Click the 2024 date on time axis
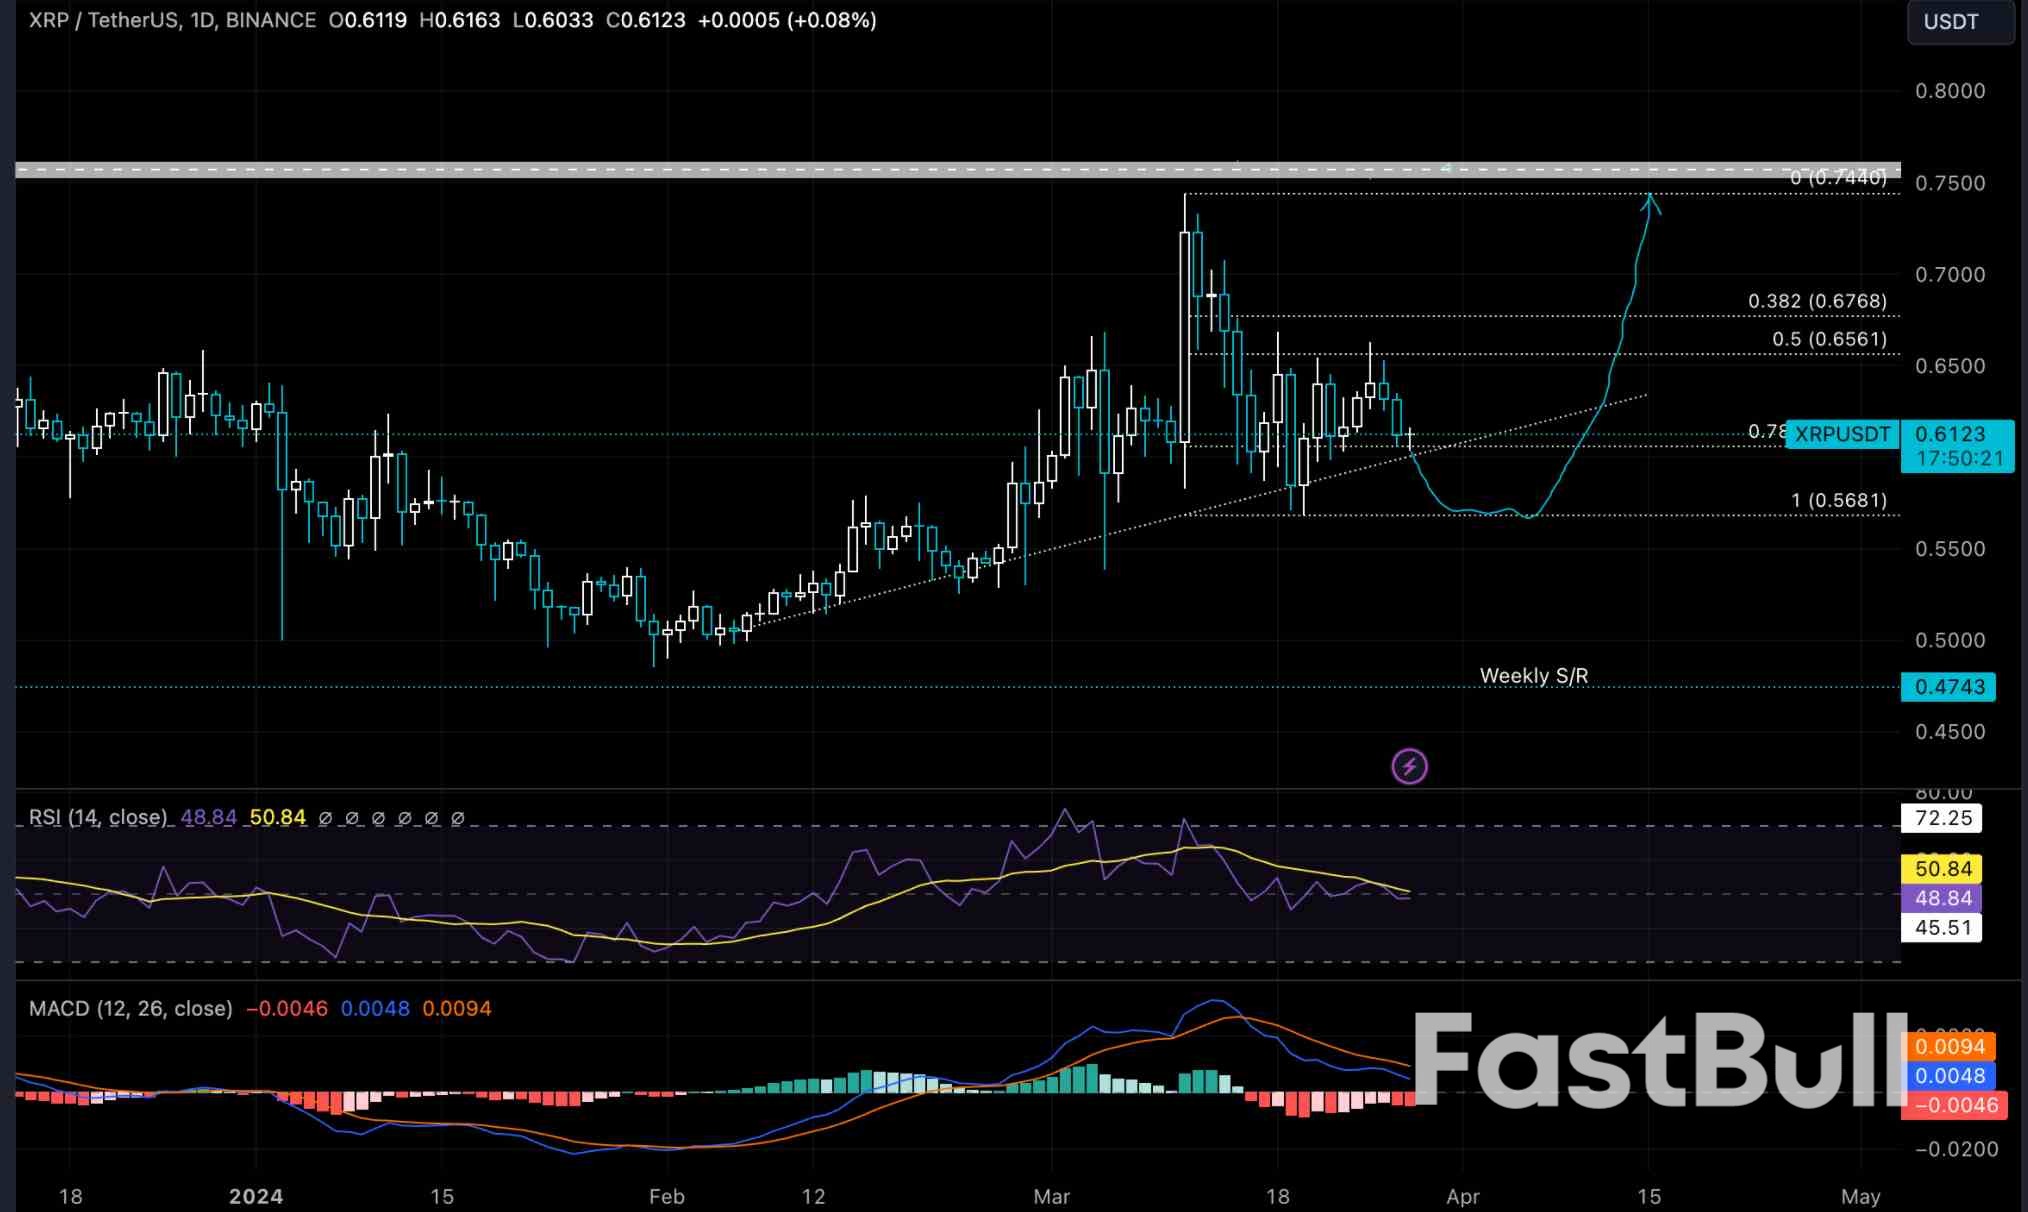This screenshot has height=1212, width=2028. click(x=256, y=1196)
